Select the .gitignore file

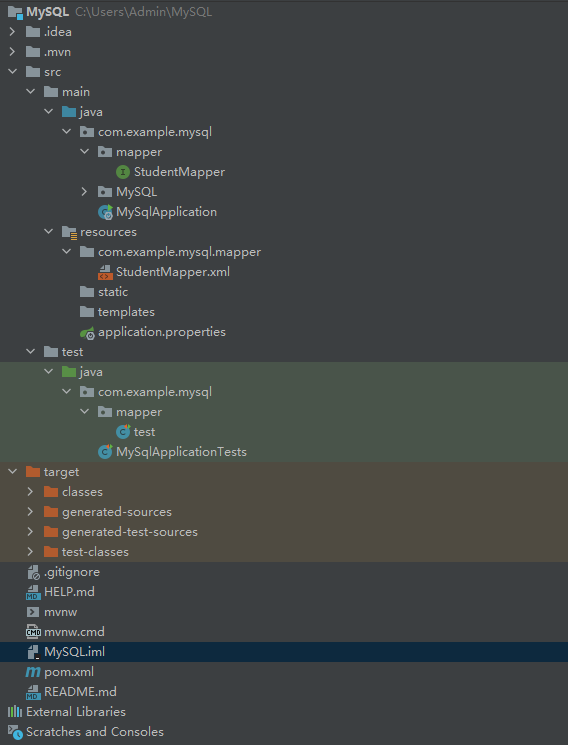(x=72, y=572)
